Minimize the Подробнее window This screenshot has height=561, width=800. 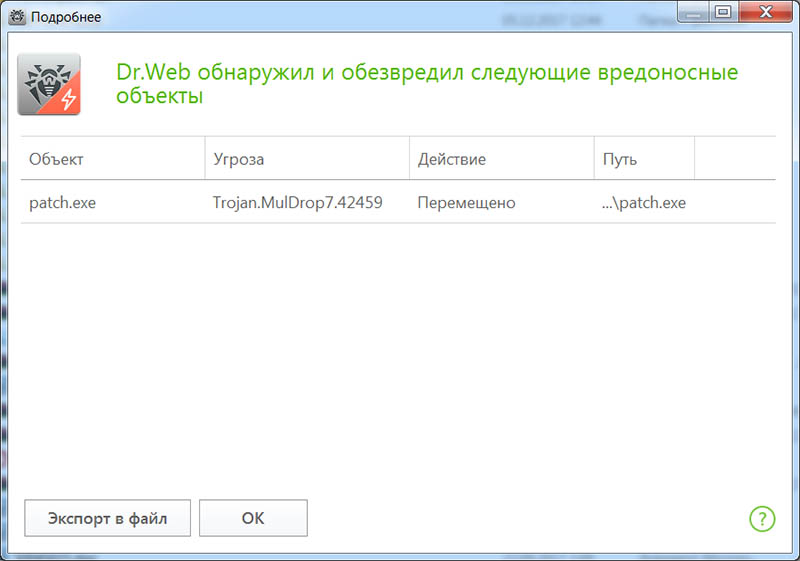(693, 12)
